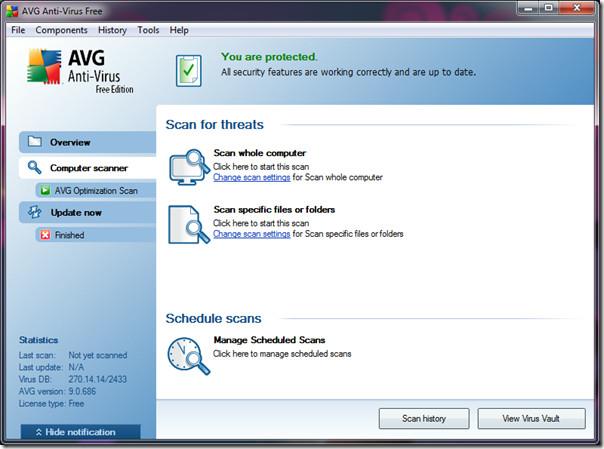Viewport: 604px width, 449px height.
Task: Click 'License type: Free' text
Action: point(51,404)
